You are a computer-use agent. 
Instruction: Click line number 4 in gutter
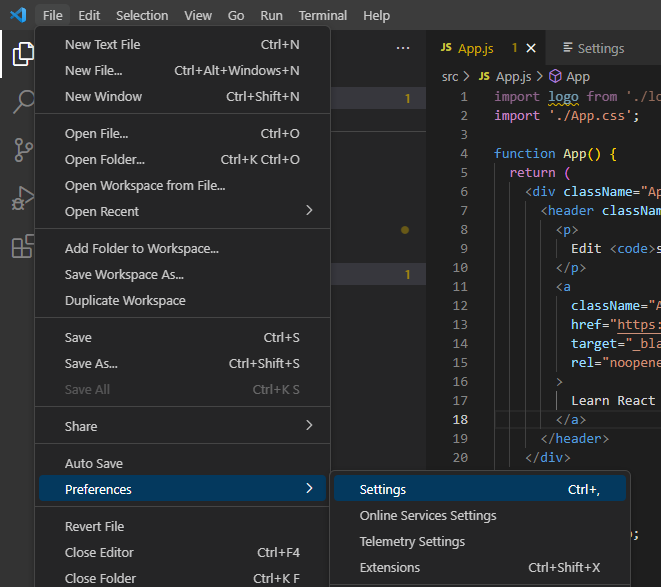point(464,153)
